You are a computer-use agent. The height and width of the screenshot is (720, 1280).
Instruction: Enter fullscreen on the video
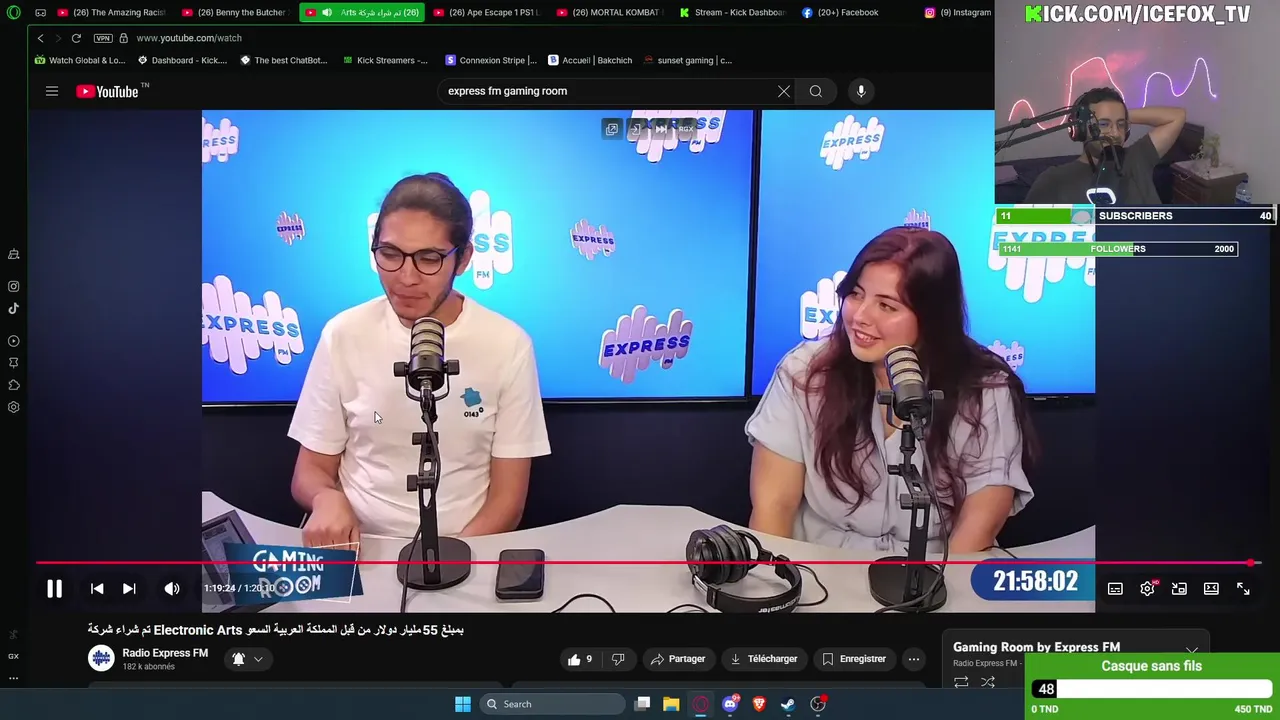[x=1243, y=589]
